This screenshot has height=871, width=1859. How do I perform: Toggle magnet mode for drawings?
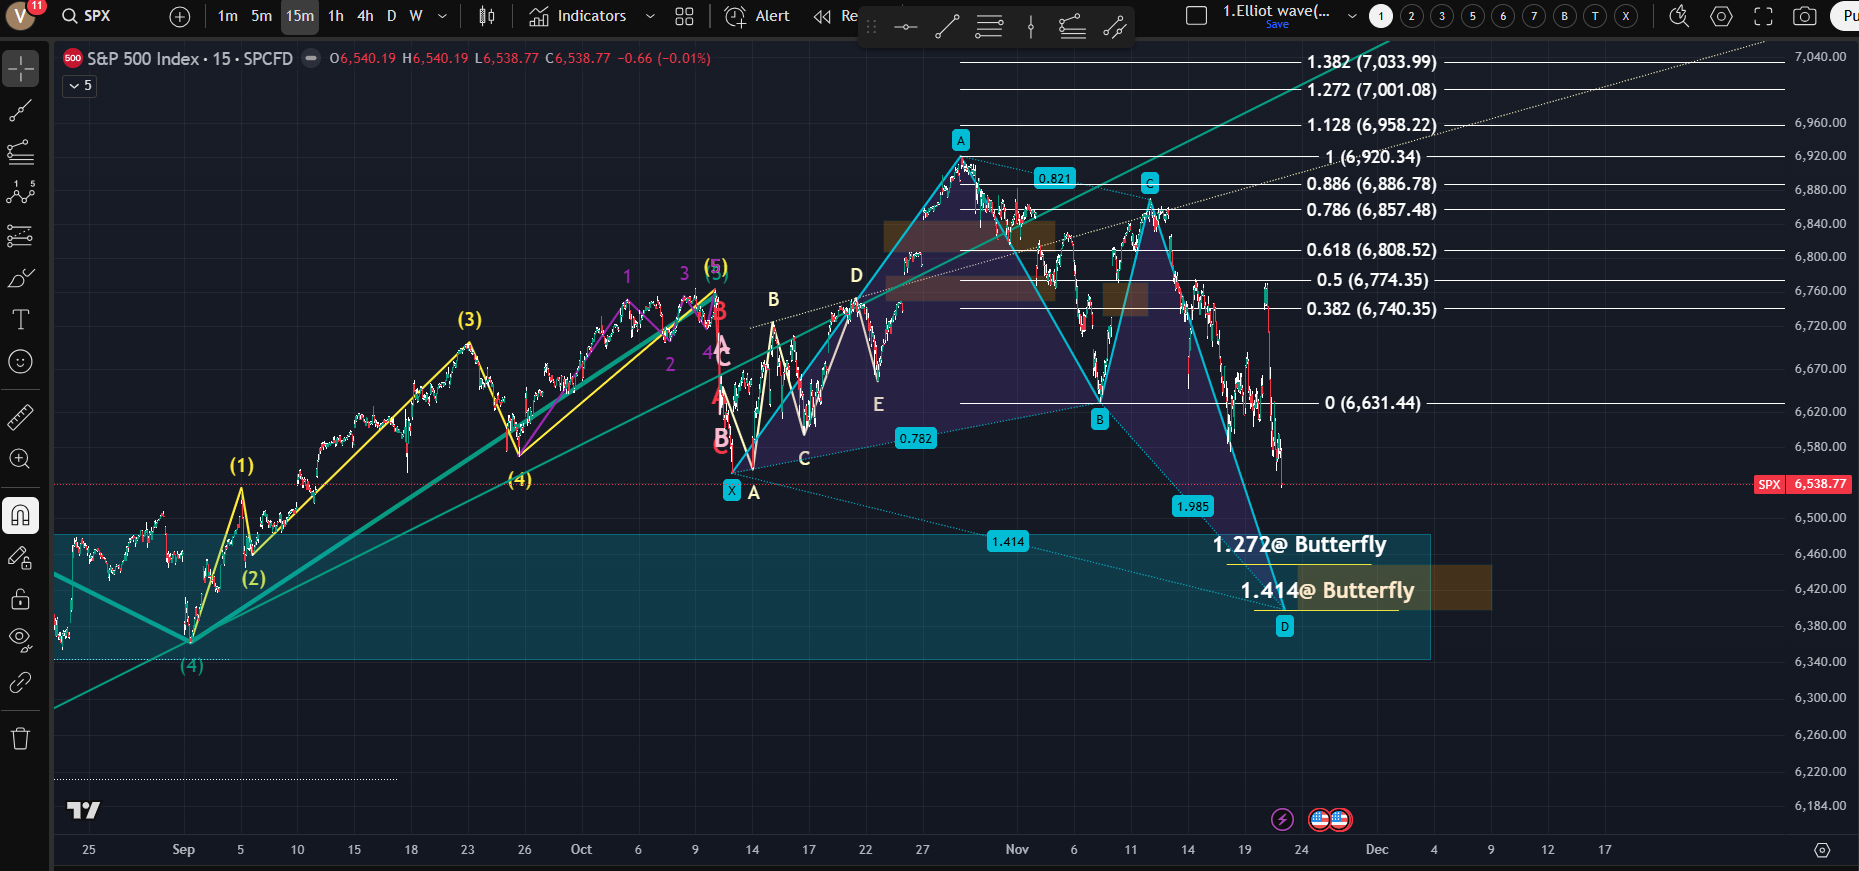[x=20, y=516]
